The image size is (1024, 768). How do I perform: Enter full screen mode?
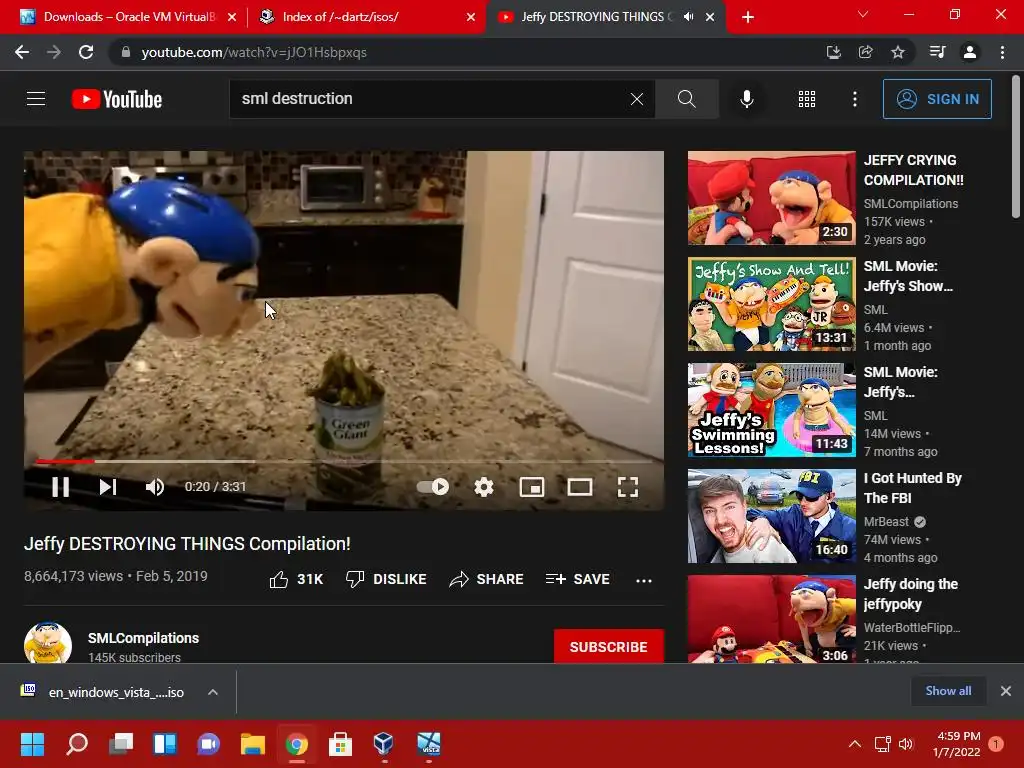click(628, 487)
